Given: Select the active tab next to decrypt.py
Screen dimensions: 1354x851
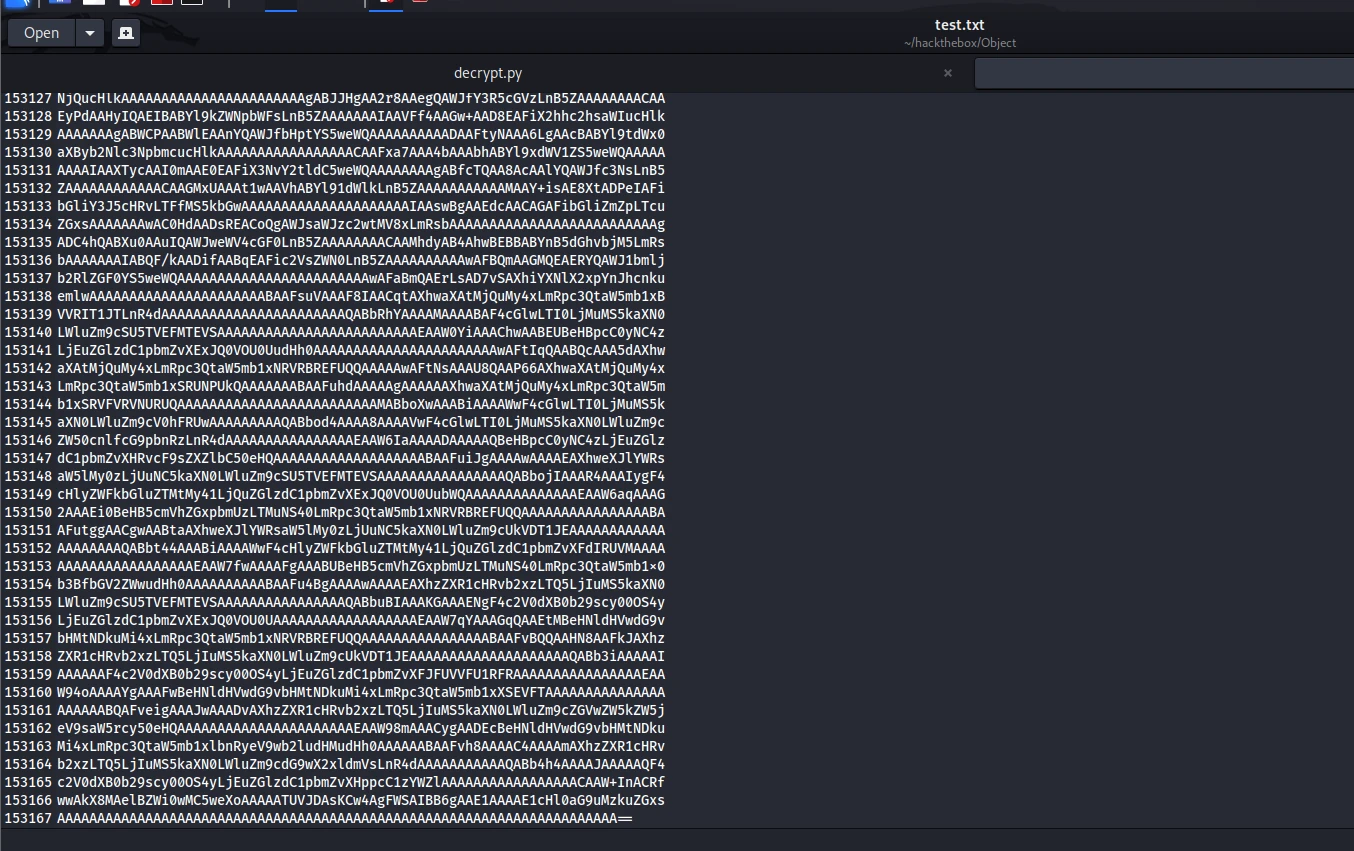Looking at the screenshot, I should tap(1164, 73).
